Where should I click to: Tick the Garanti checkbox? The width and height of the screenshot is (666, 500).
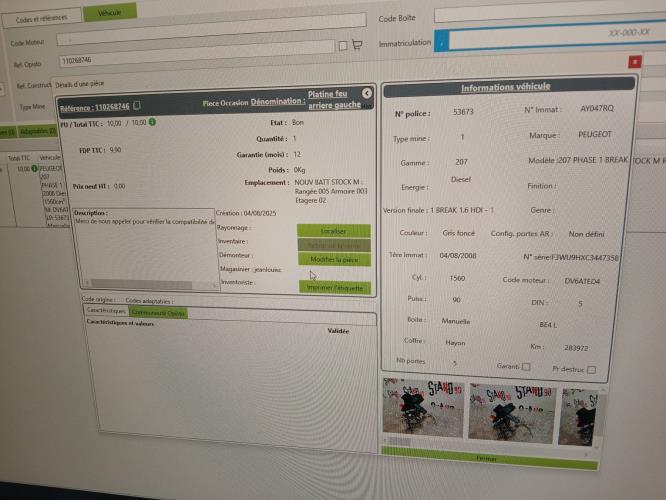(525, 367)
